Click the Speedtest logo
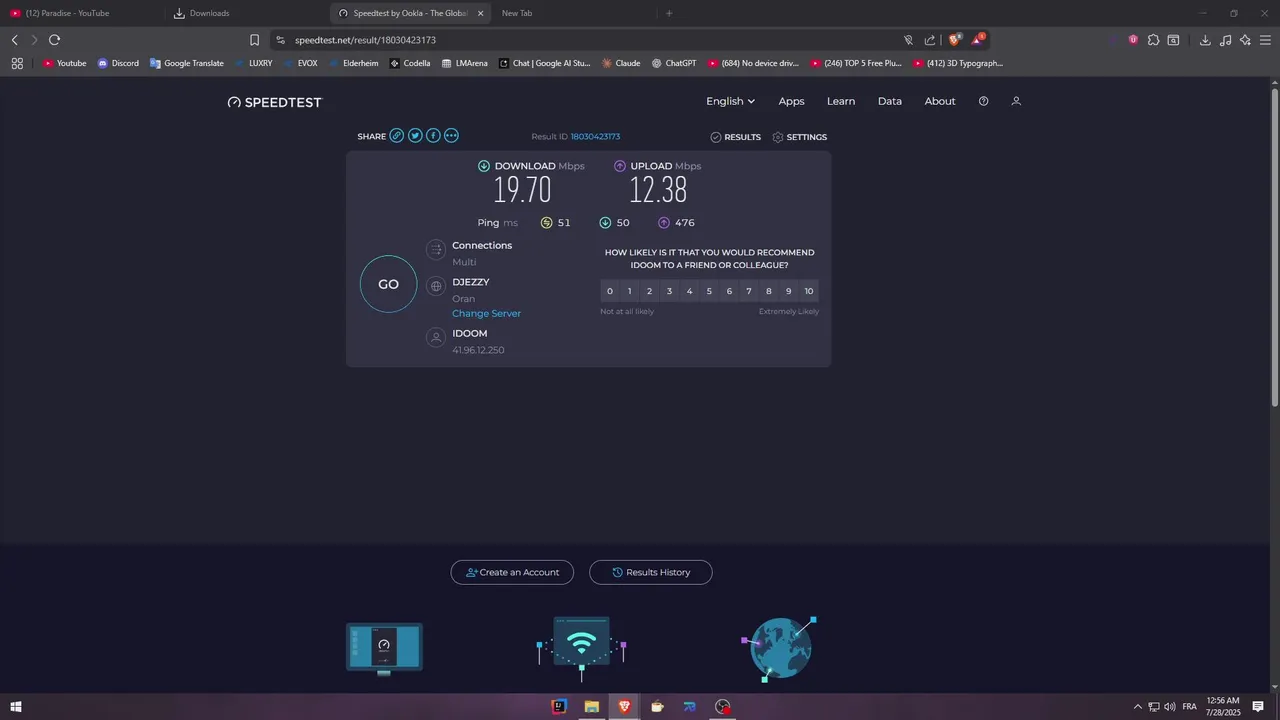 275,102
